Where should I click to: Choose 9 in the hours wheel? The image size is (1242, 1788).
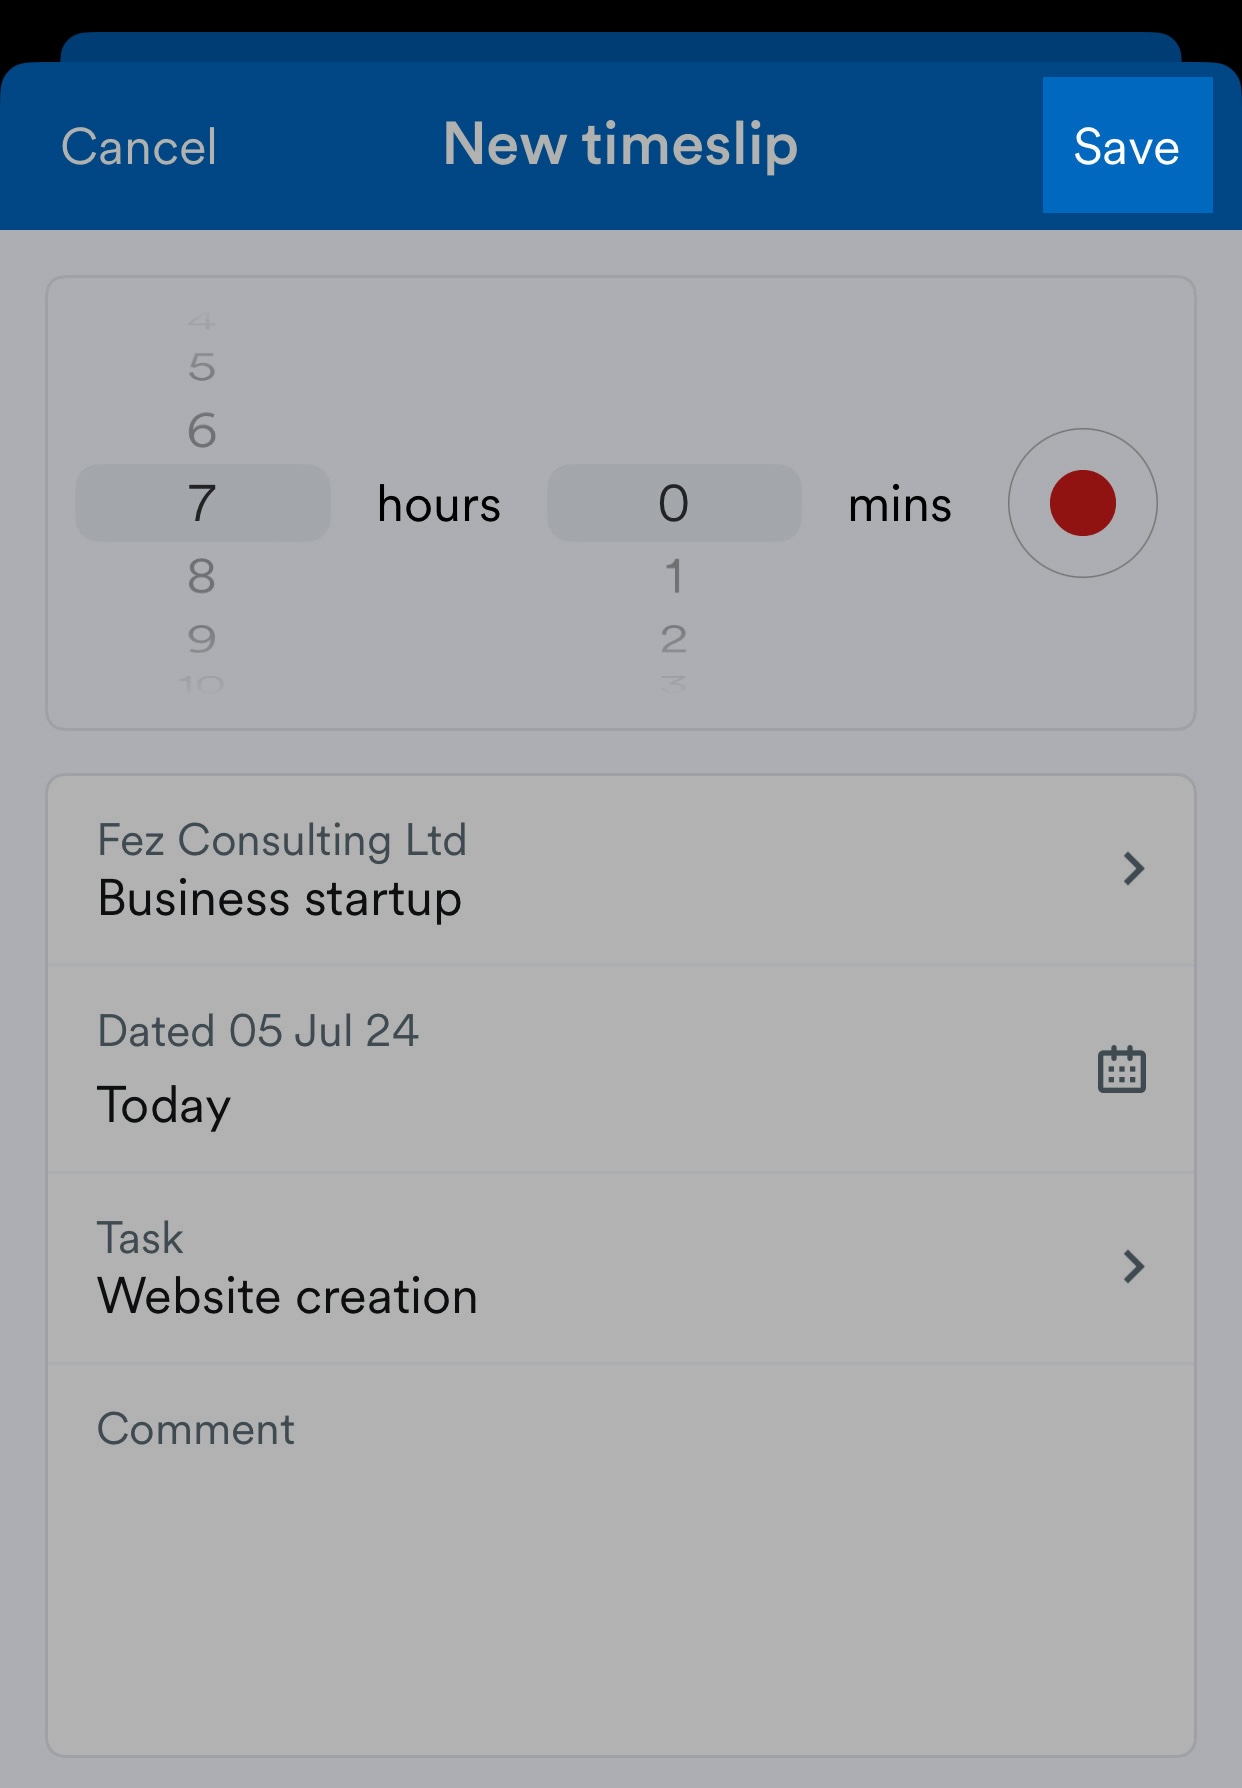(x=202, y=639)
